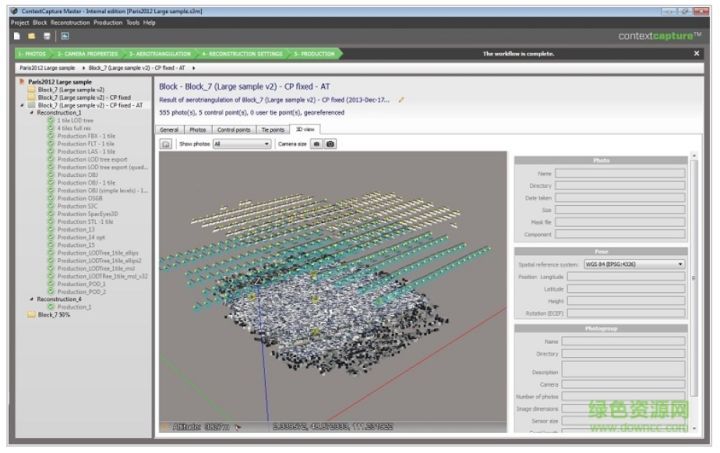Click the fourth toolbar icon beside Save
Screen dimensions: 720x453
[x=64, y=36]
